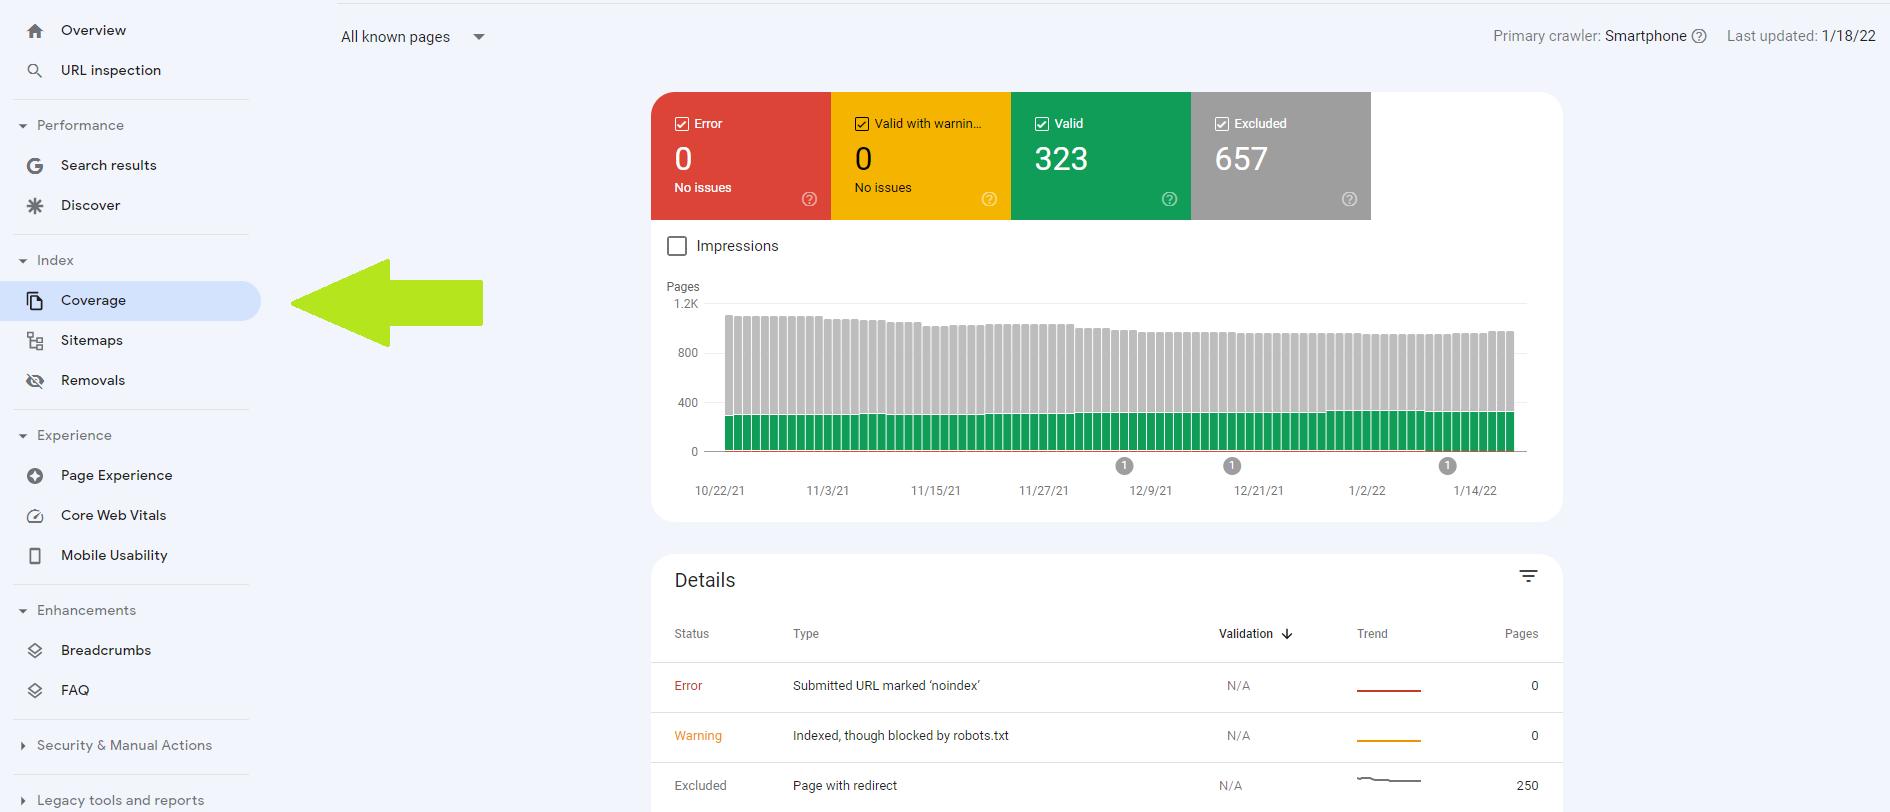Uncheck the Error status checkbox
Viewport: 1890px width, 812px height.
pyautogui.click(x=682, y=124)
